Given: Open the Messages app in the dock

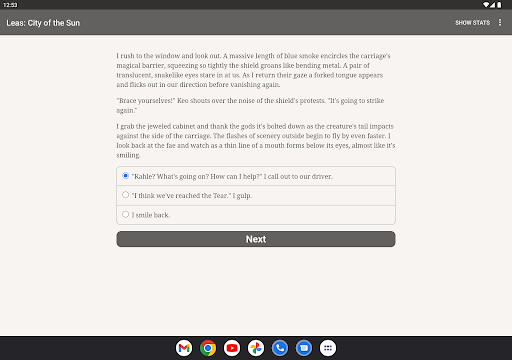Looking at the screenshot, I should 304,348.
